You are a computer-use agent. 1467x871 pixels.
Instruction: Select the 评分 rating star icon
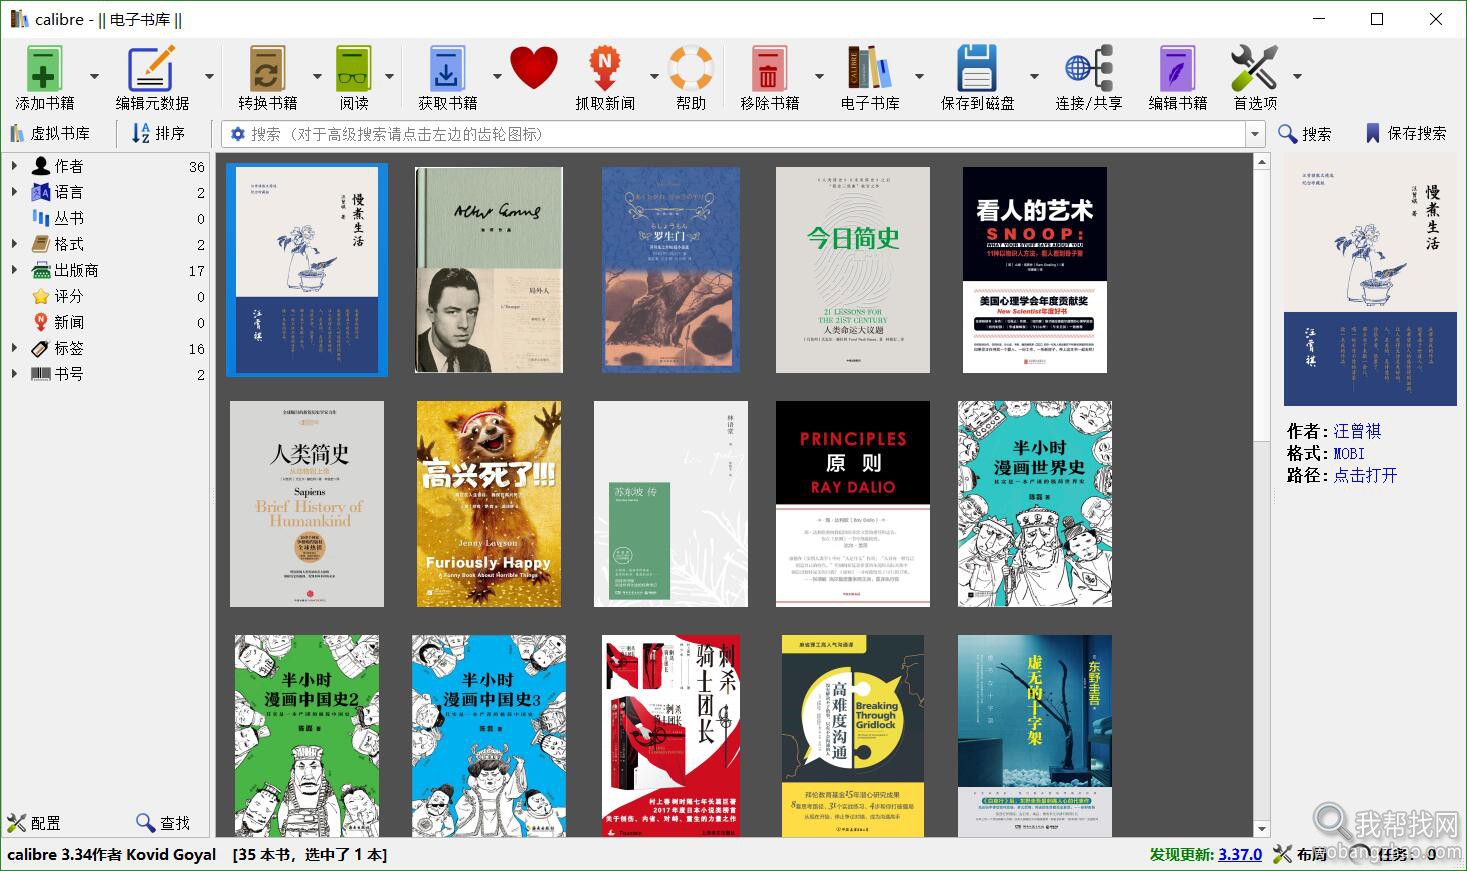[41, 296]
